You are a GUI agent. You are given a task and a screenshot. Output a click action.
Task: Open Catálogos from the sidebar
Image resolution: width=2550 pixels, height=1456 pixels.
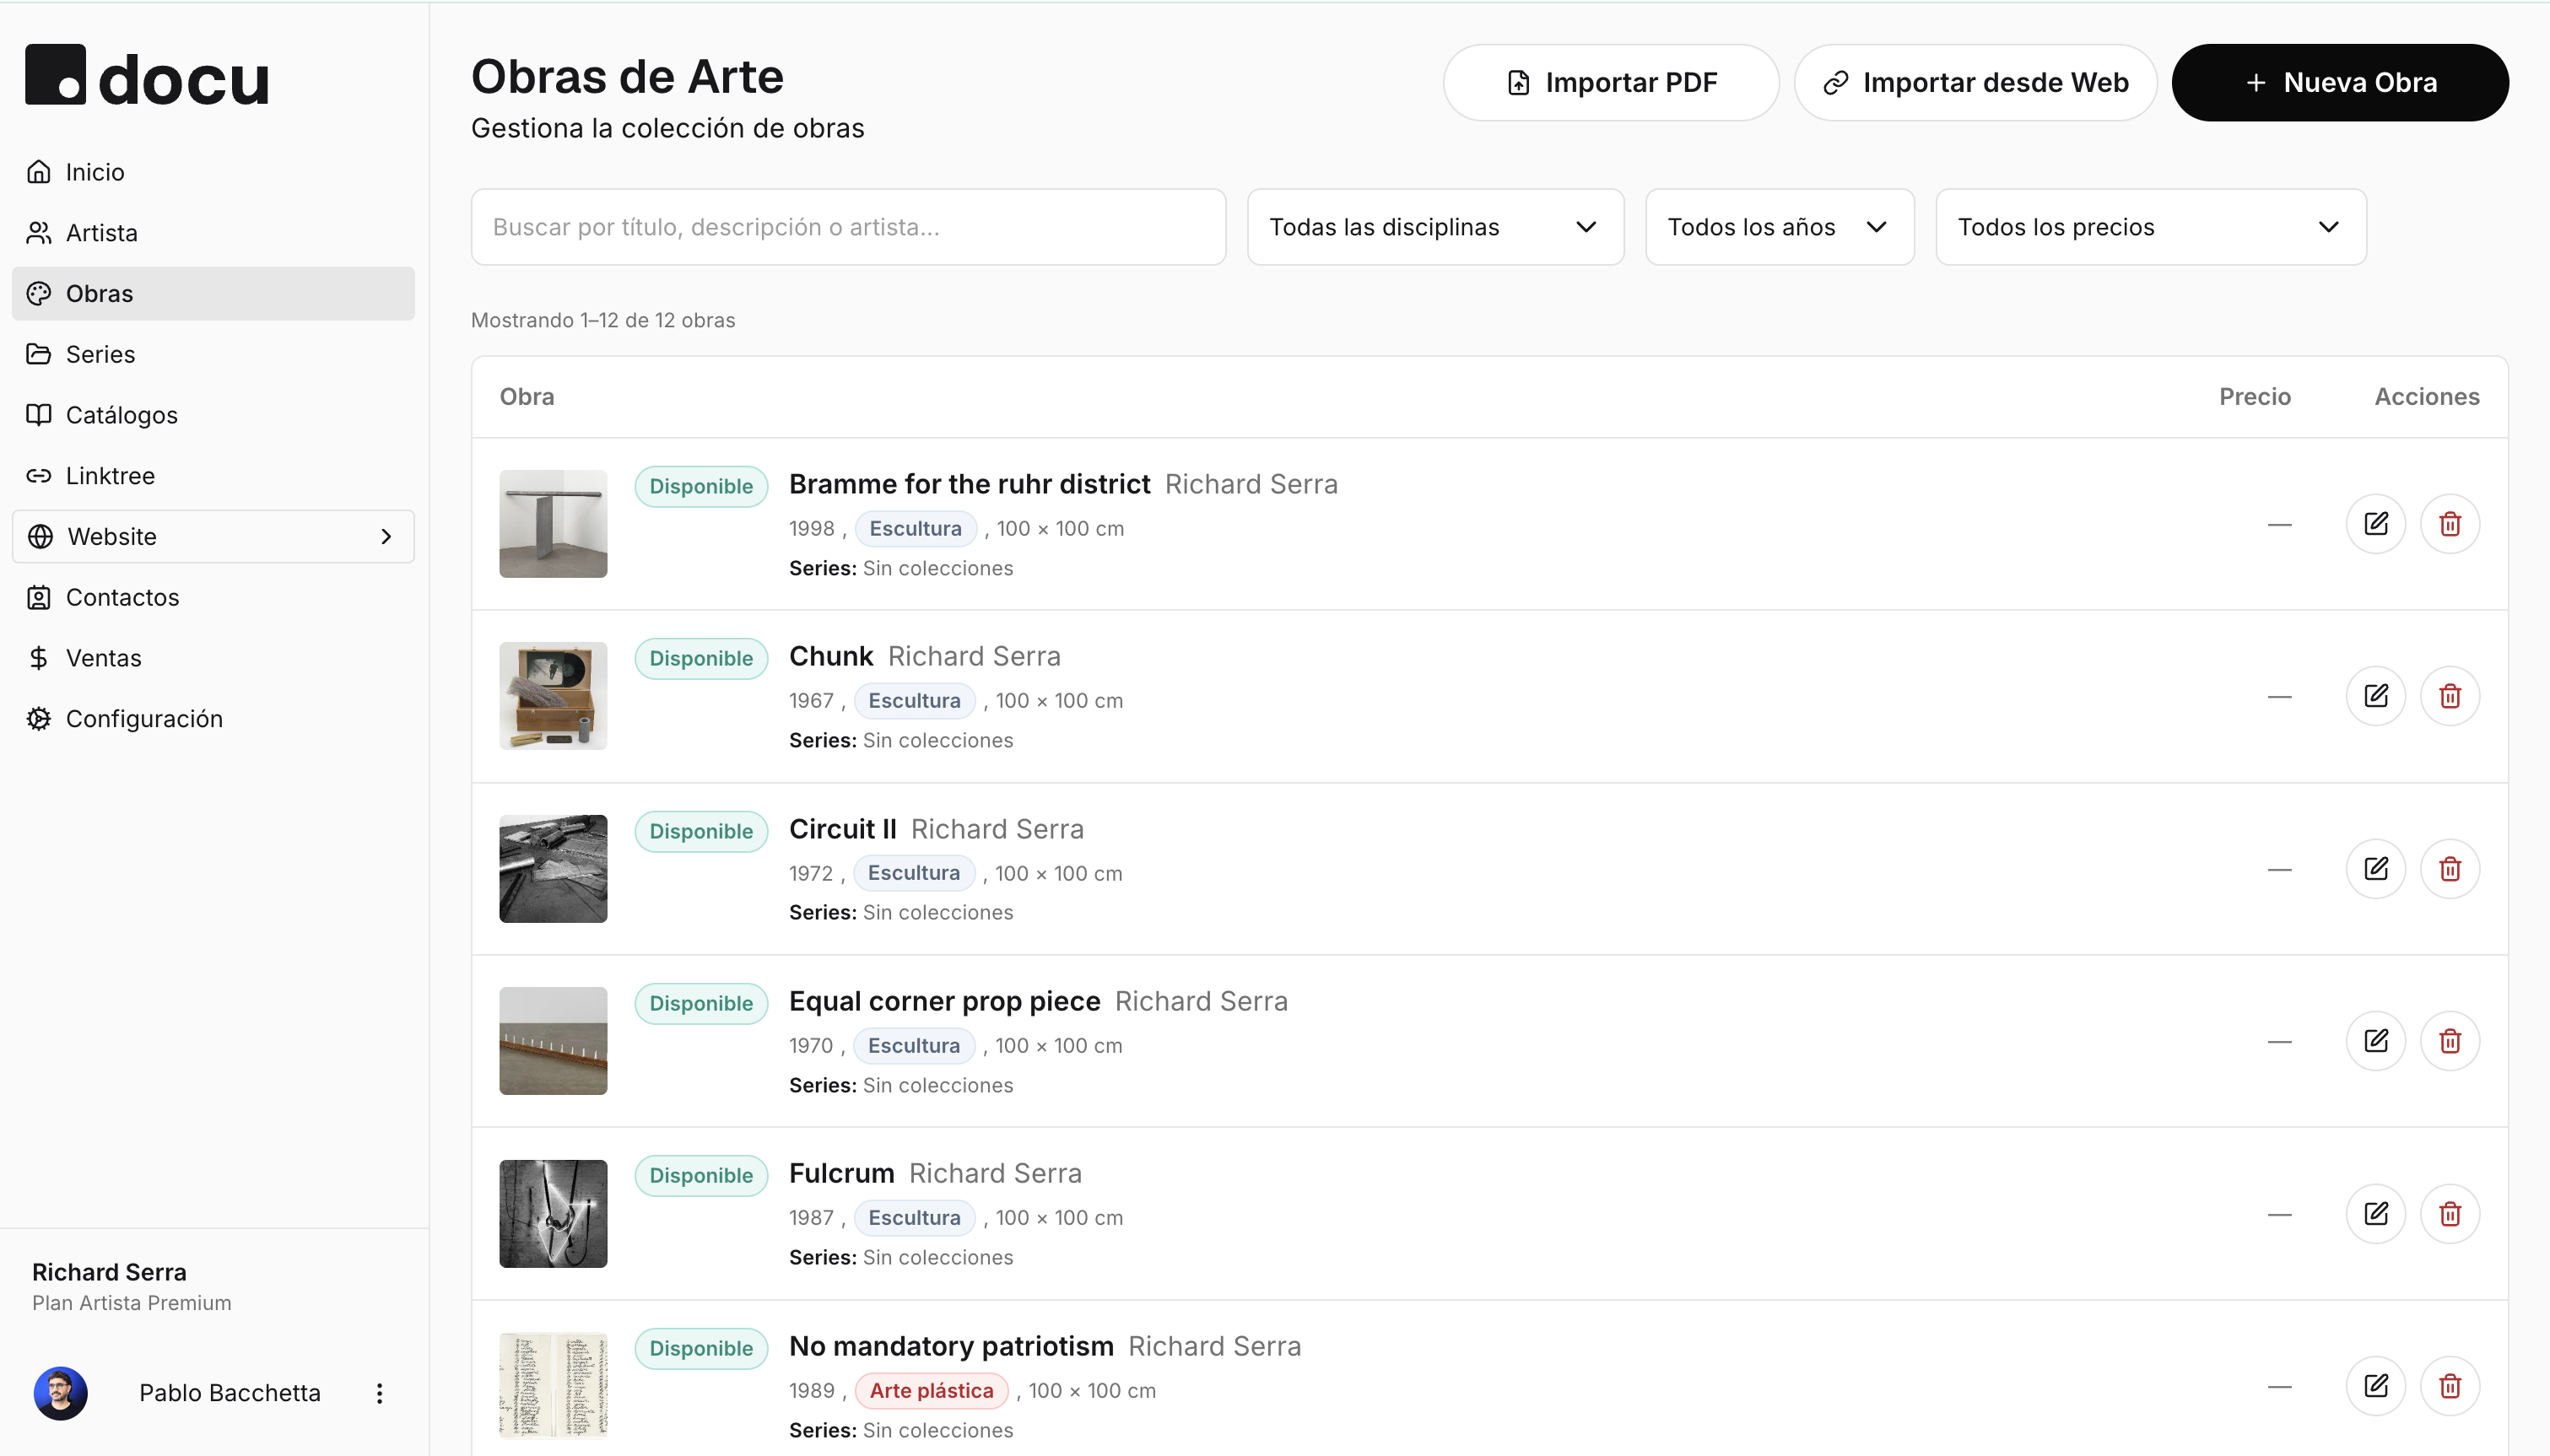pyautogui.click(x=213, y=415)
